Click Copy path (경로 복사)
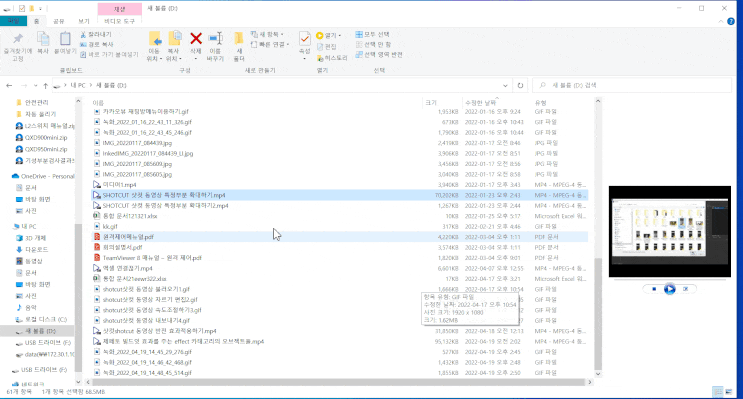 97,45
